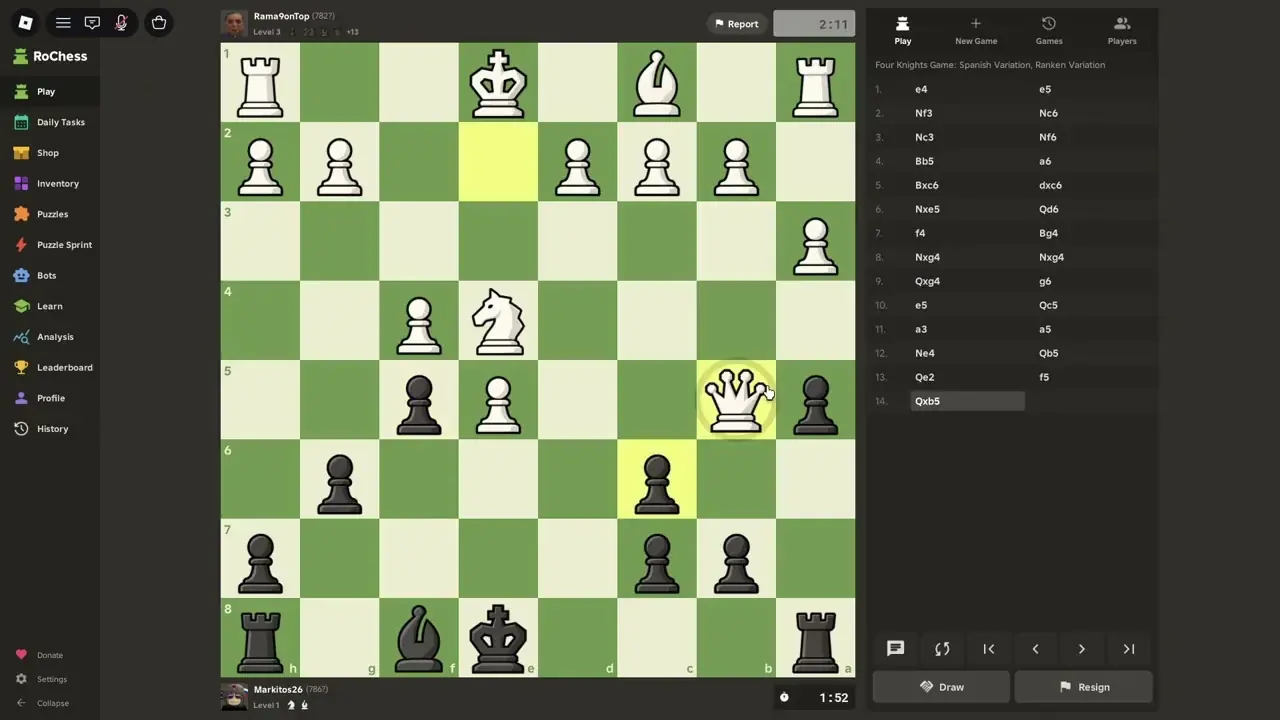Viewport: 1280px width, 720px height.
Task: Select move Qxb5 in move list
Action: 967,401
